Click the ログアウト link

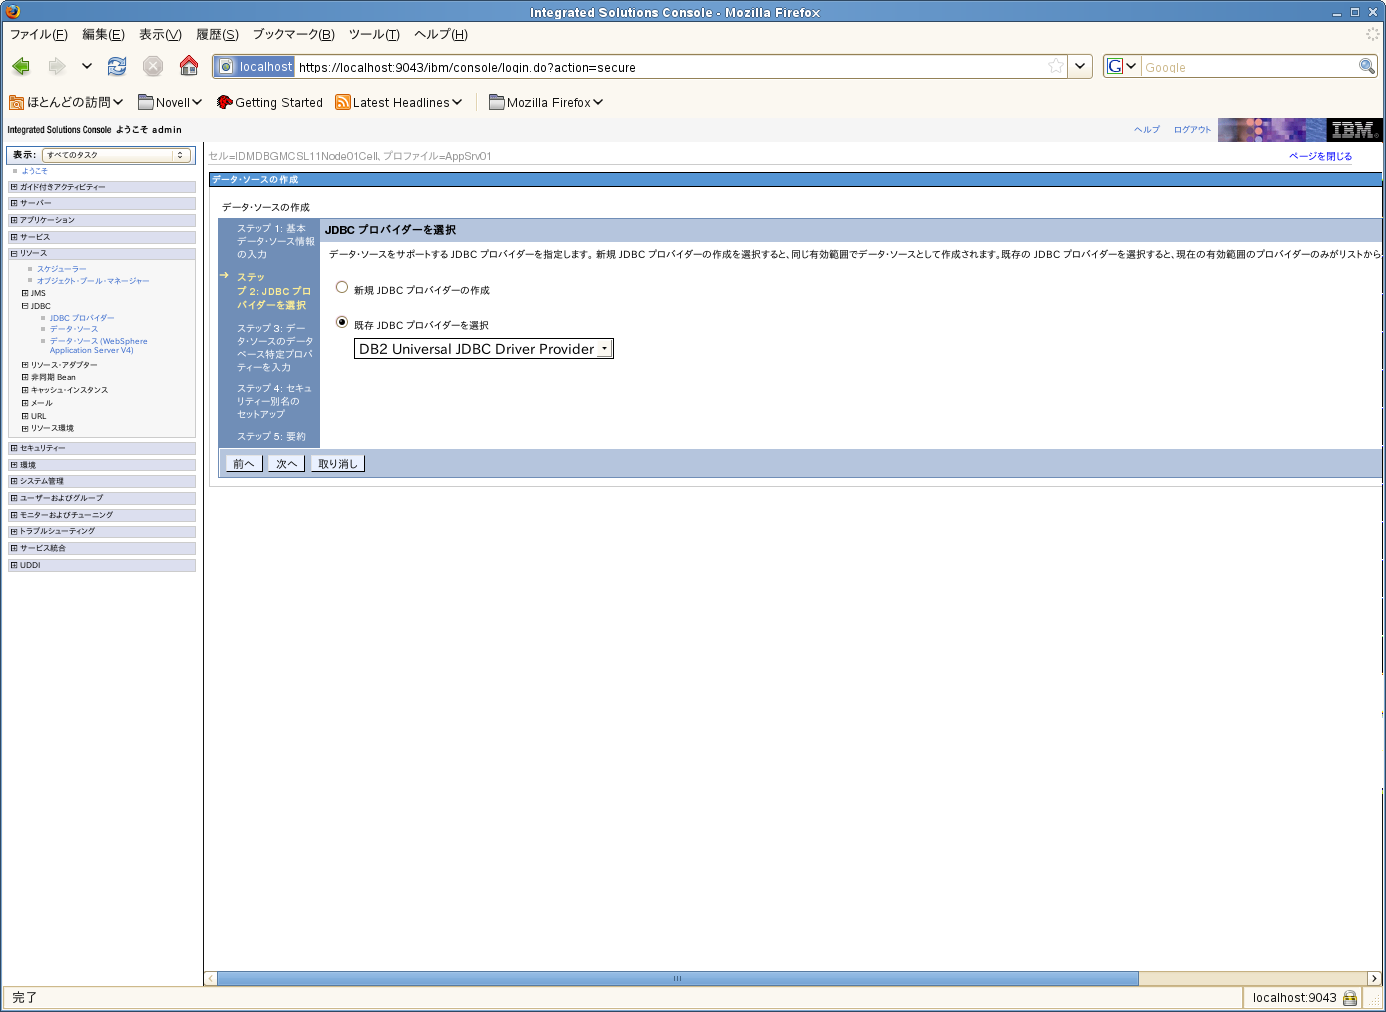pyautogui.click(x=1192, y=130)
